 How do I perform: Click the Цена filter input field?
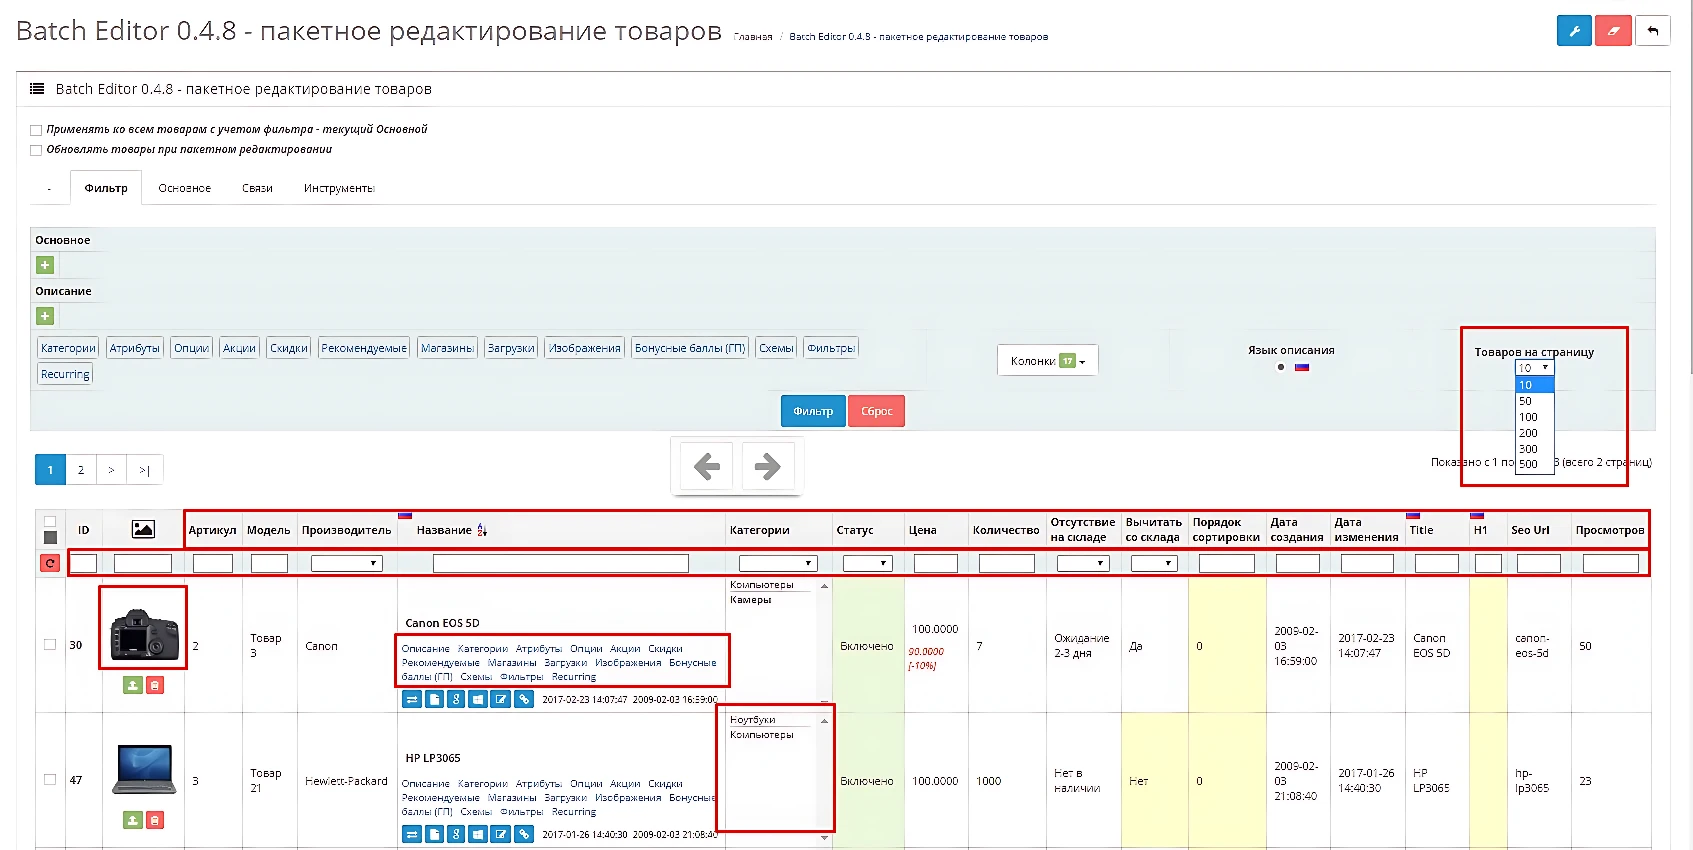pyautogui.click(x=935, y=564)
